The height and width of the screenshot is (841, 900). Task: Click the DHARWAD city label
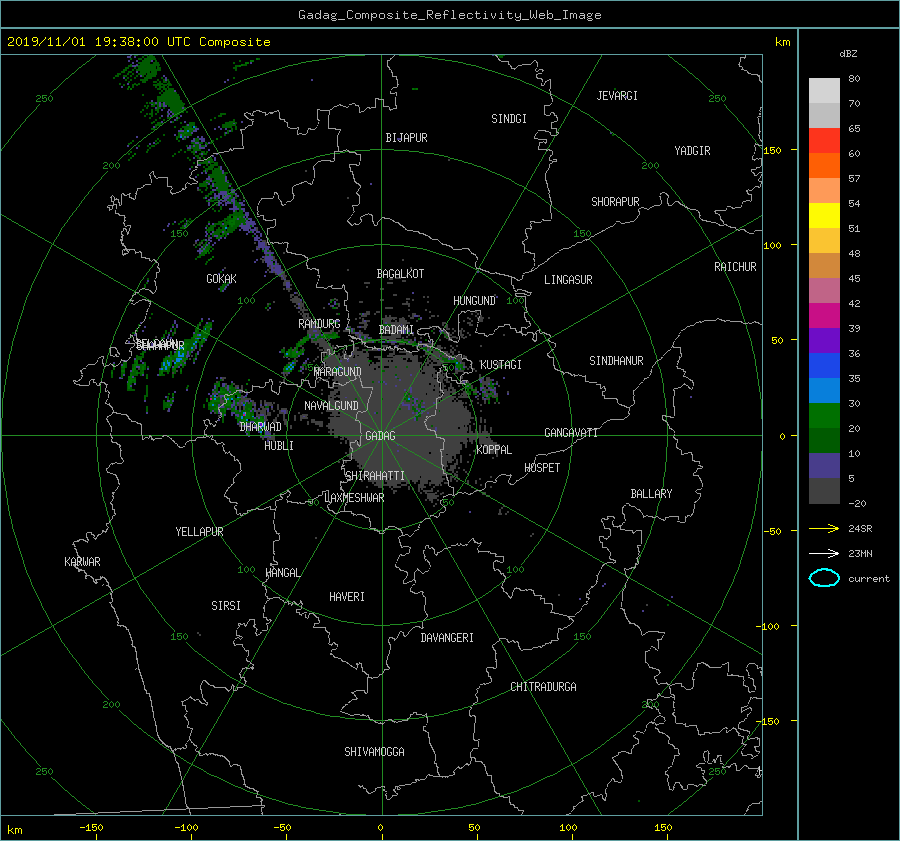[260, 427]
